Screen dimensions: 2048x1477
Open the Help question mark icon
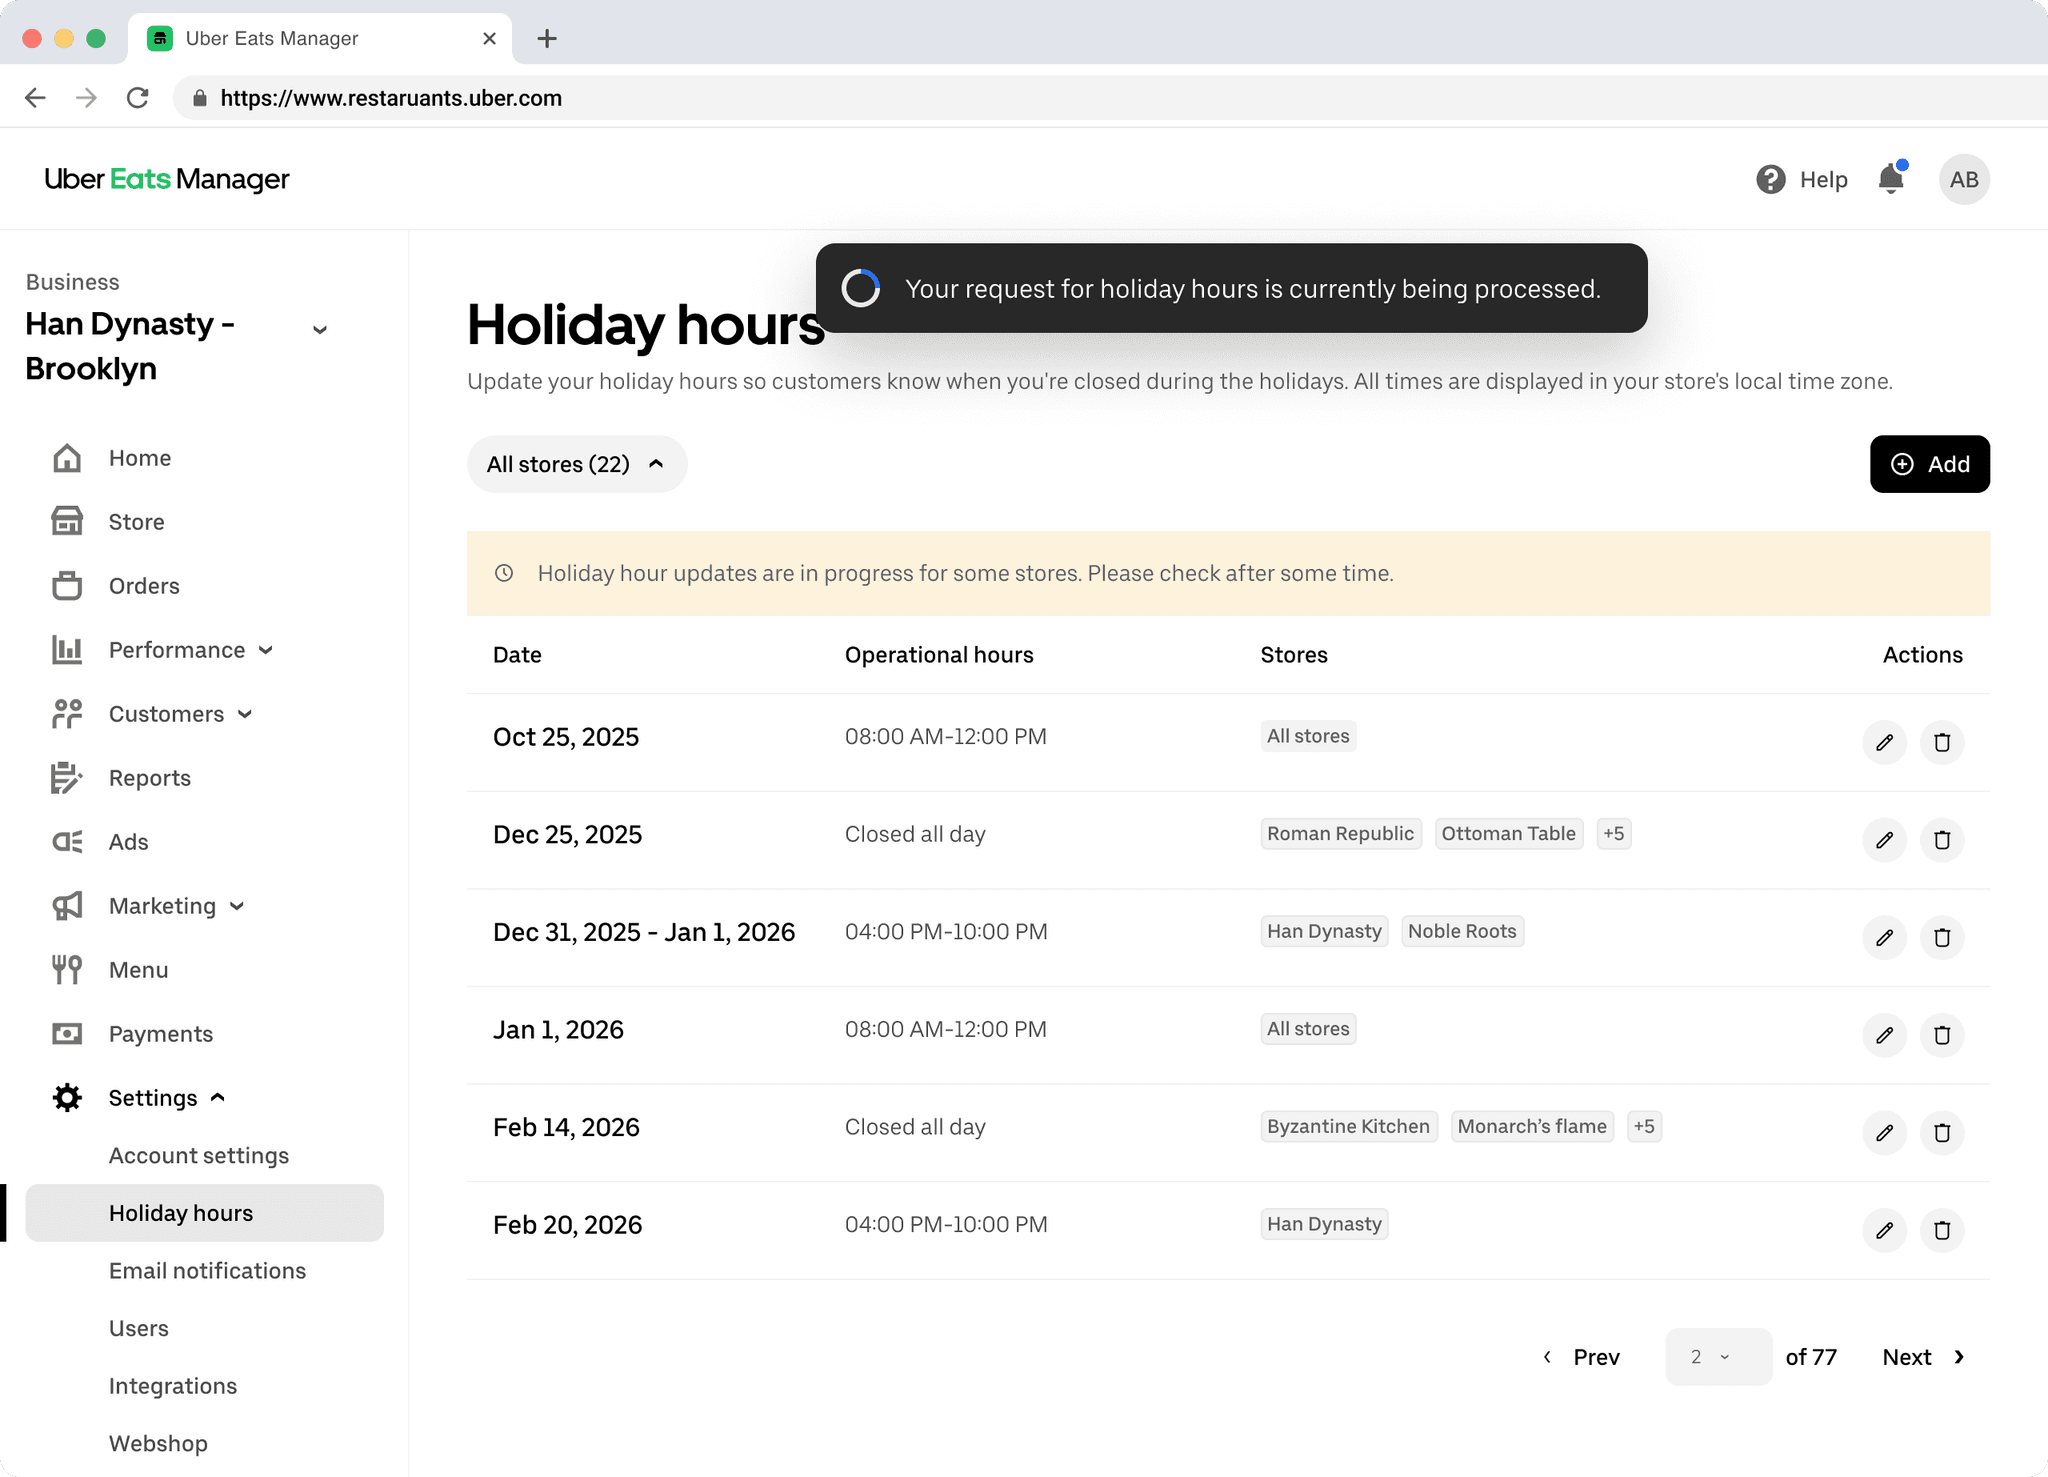click(1770, 179)
